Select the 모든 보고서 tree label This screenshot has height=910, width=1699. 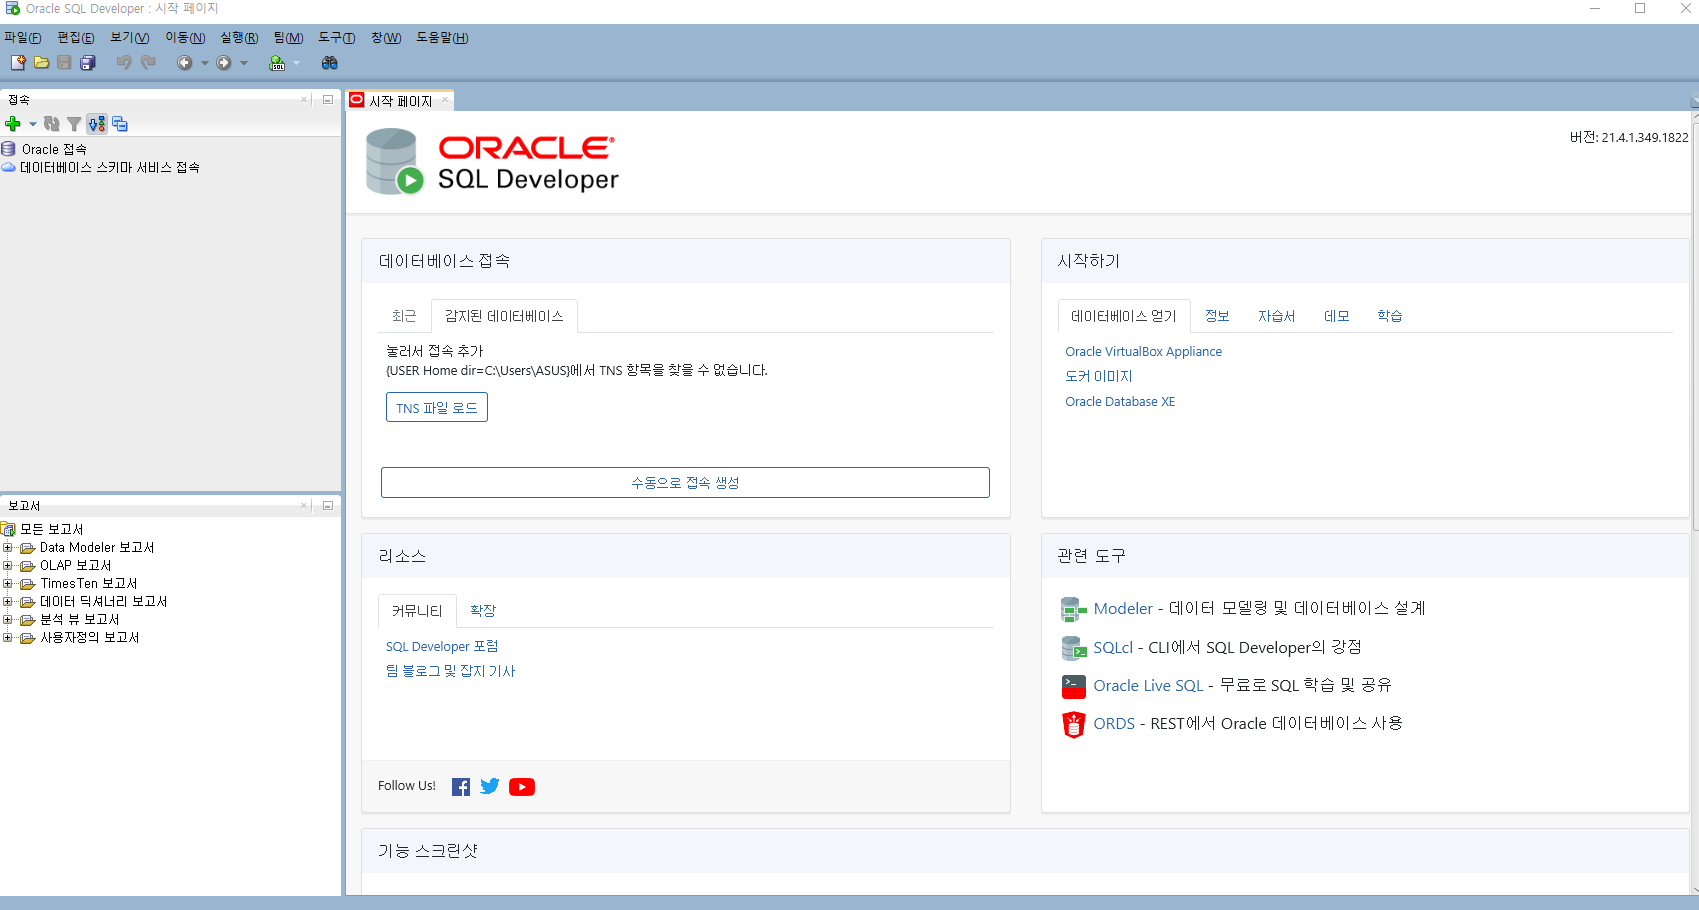[x=52, y=529]
